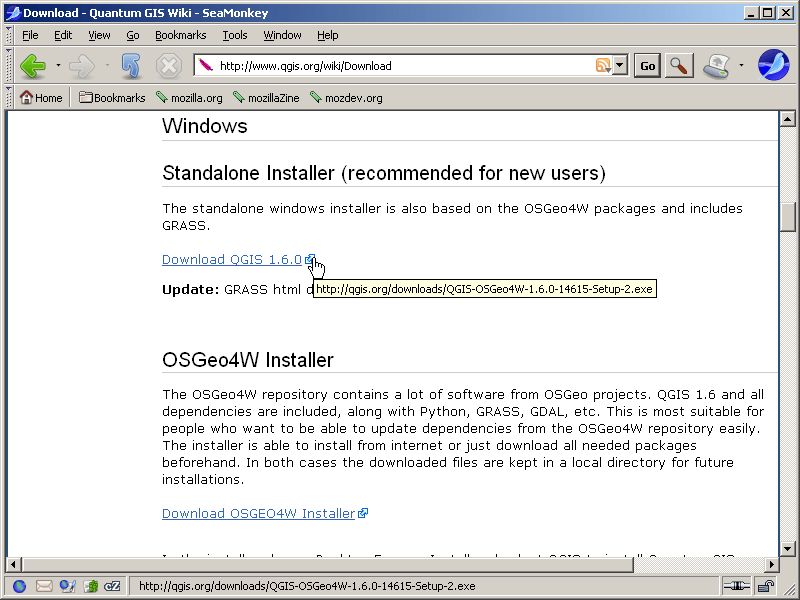Click the 'Standalone Installer (recommended for new users)' heading
This screenshot has height=600, width=800.
coord(384,173)
